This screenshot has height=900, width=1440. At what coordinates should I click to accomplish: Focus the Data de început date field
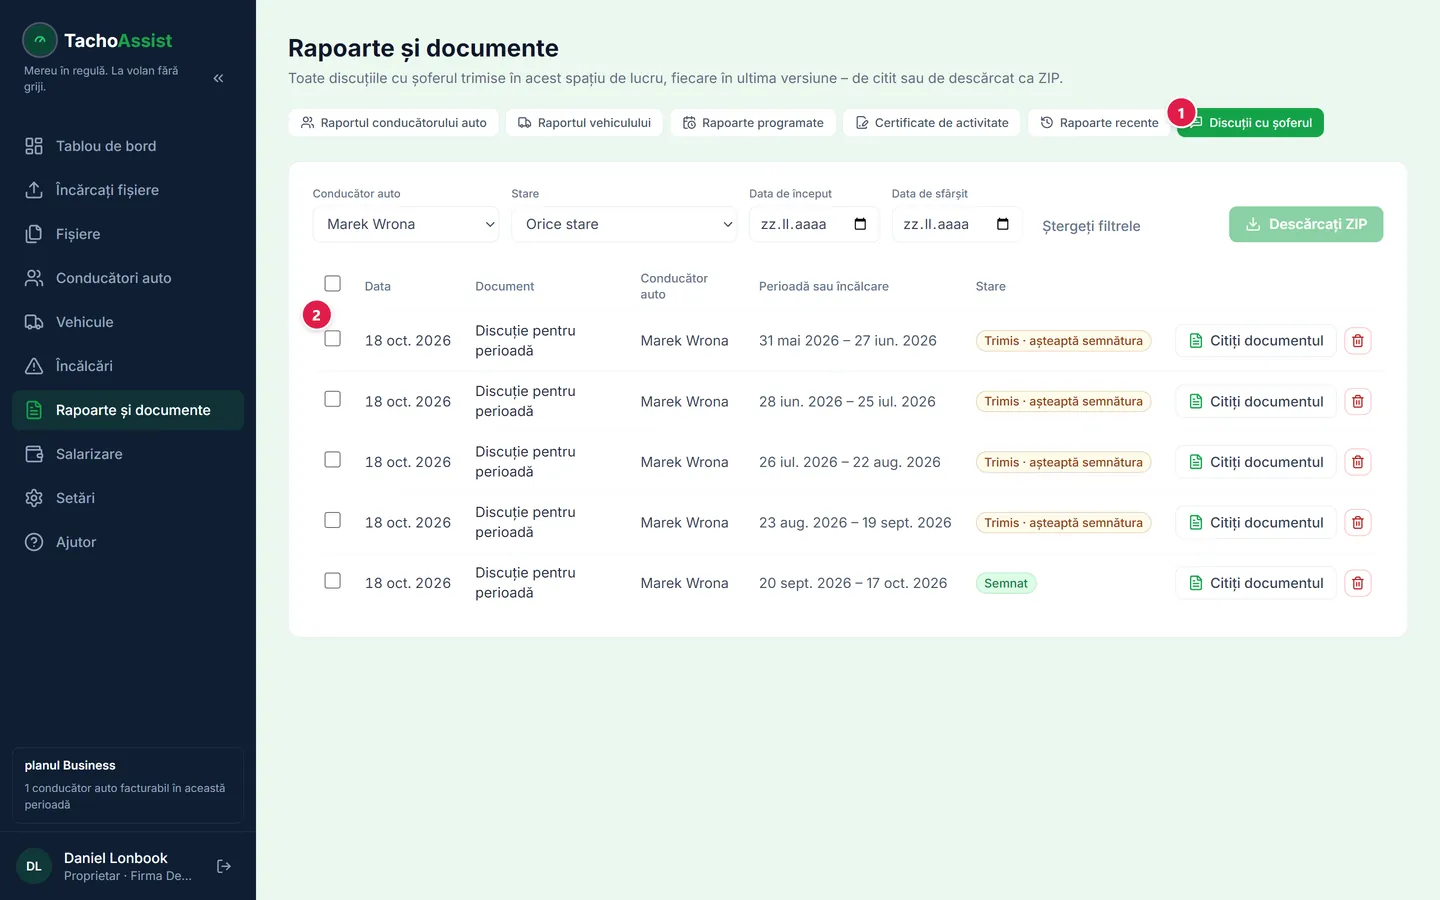click(x=814, y=224)
